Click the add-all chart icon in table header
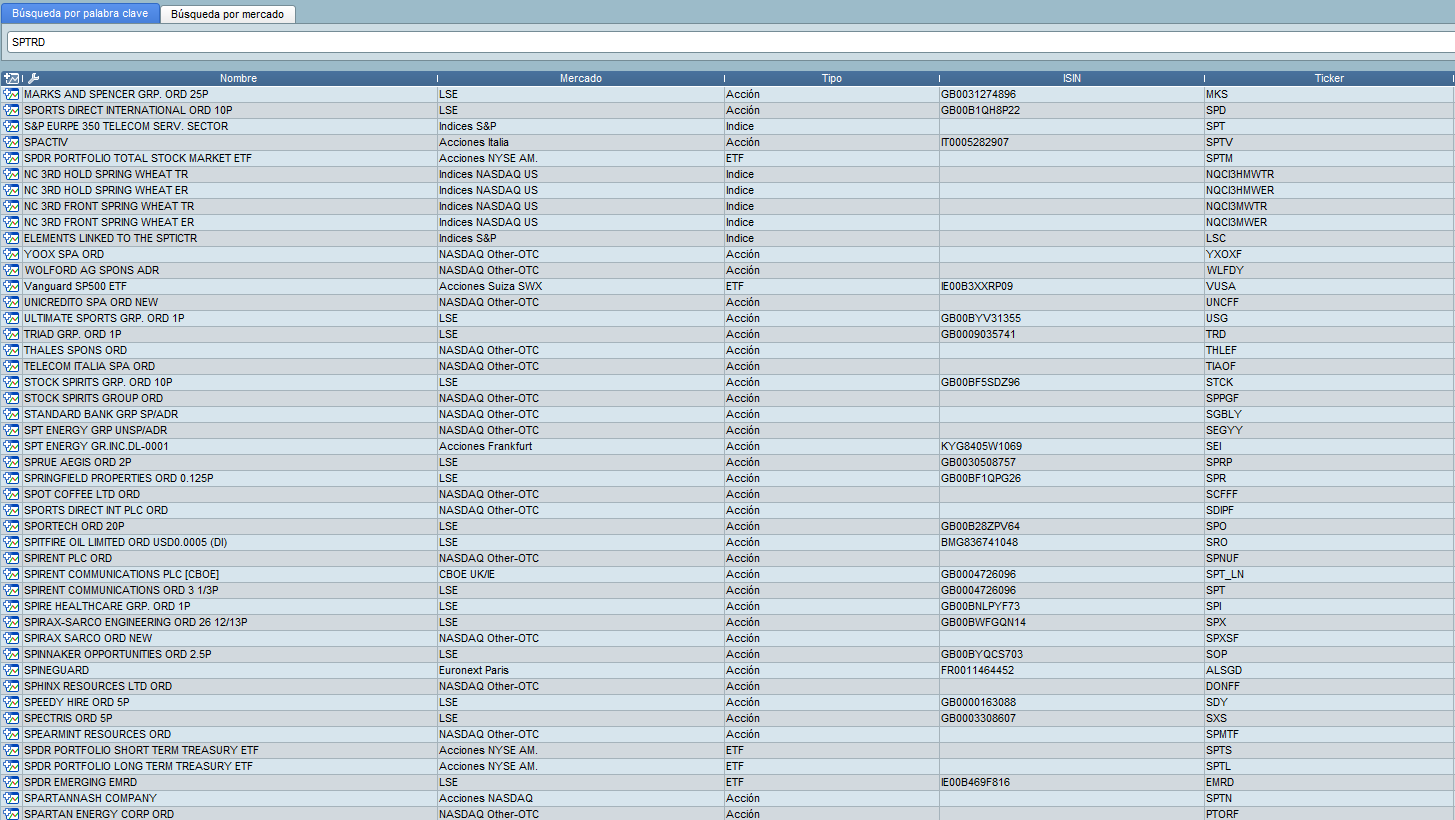This screenshot has width=1455, height=820. pyautogui.click(x=11, y=78)
